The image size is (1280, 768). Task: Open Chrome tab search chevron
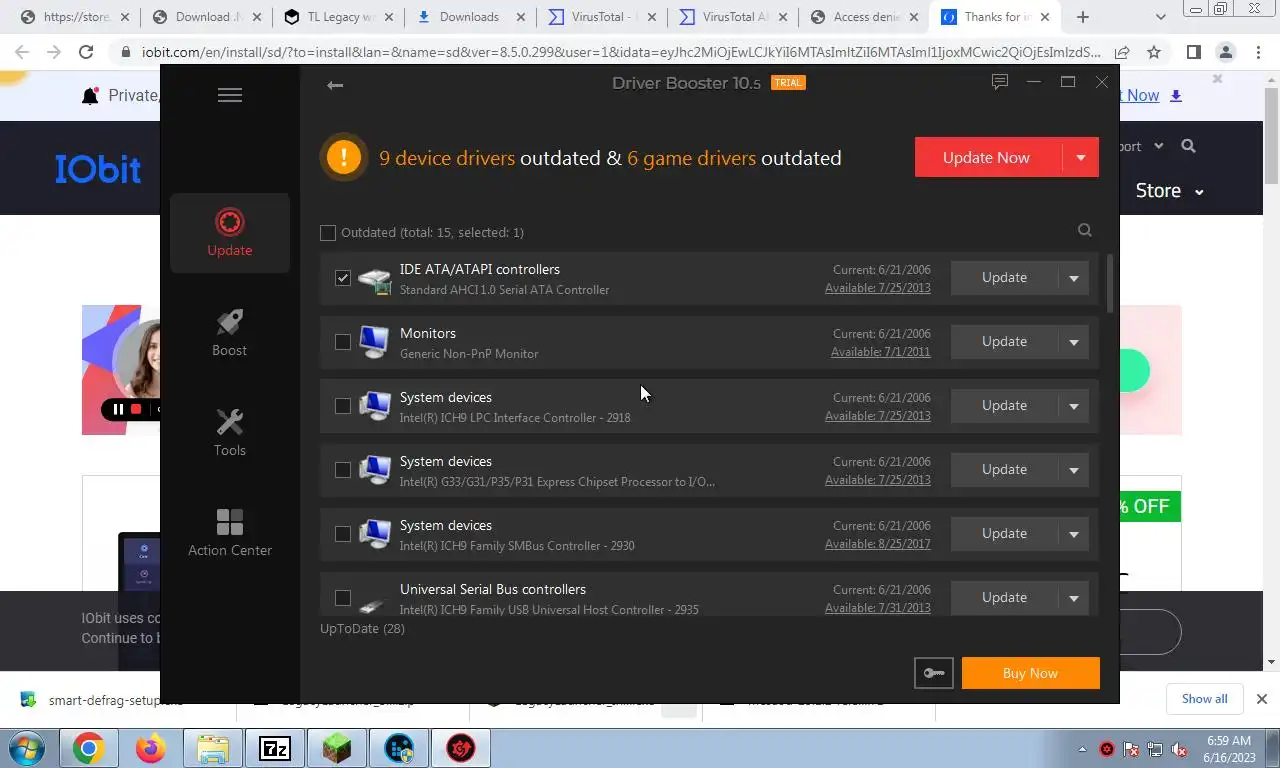pyautogui.click(x=1160, y=17)
